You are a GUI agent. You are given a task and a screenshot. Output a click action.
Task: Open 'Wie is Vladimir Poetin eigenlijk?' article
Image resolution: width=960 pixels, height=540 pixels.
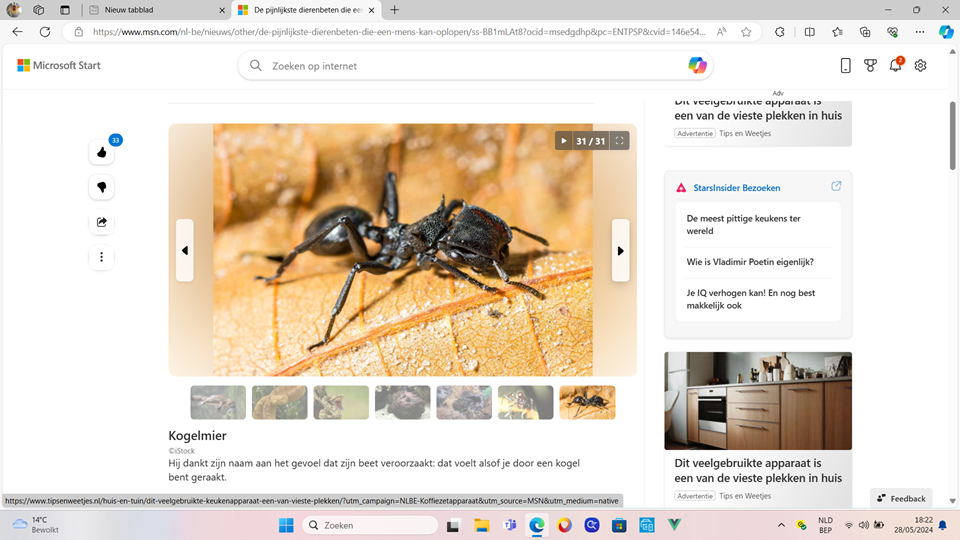(749, 262)
